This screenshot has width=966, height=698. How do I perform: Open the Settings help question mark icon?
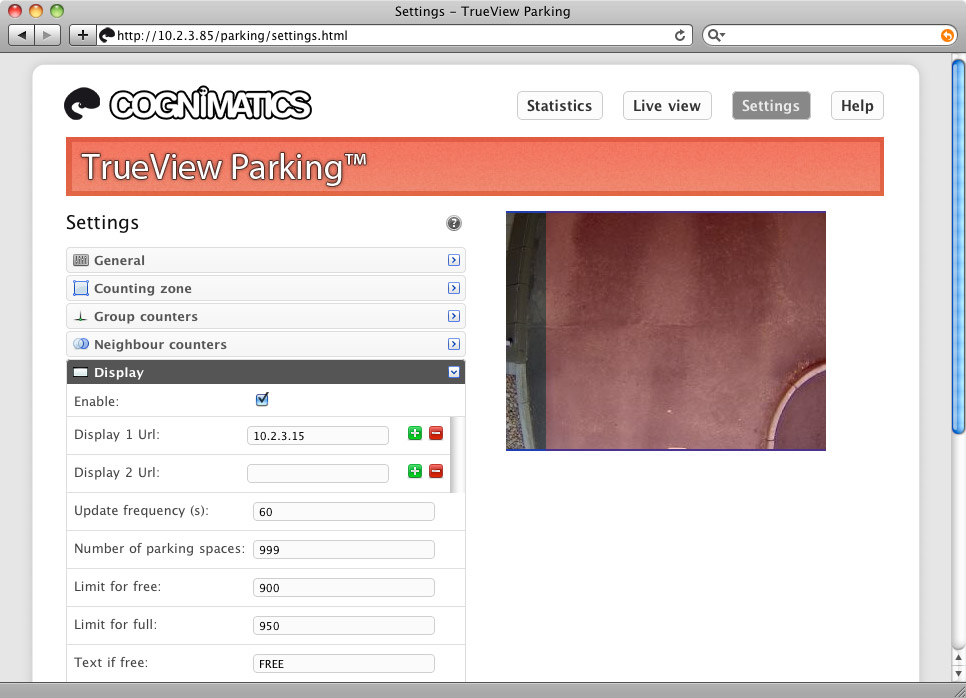click(x=453, y=223)
